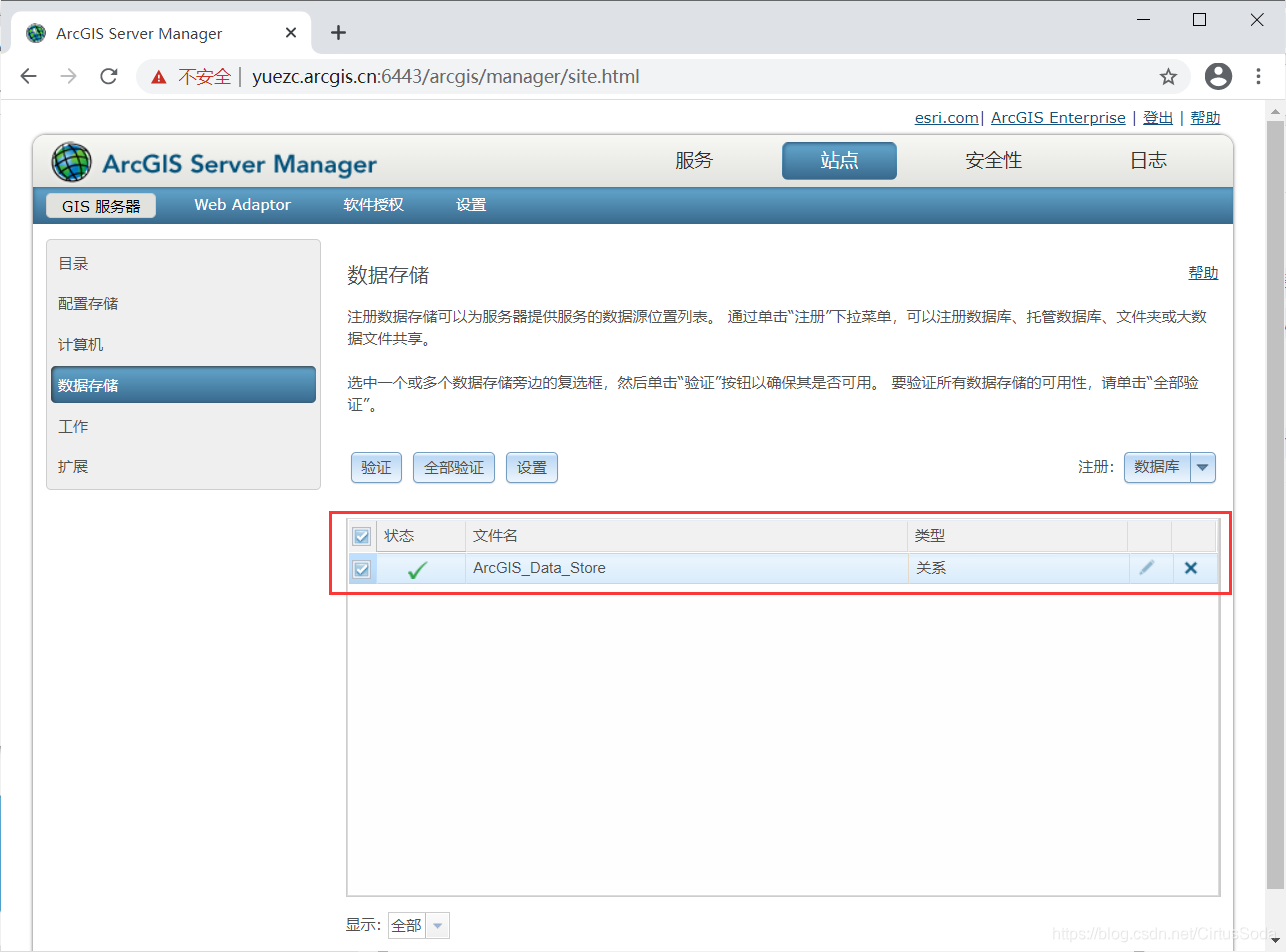Open a new browser tab with plus

click(x=338, y=32)
